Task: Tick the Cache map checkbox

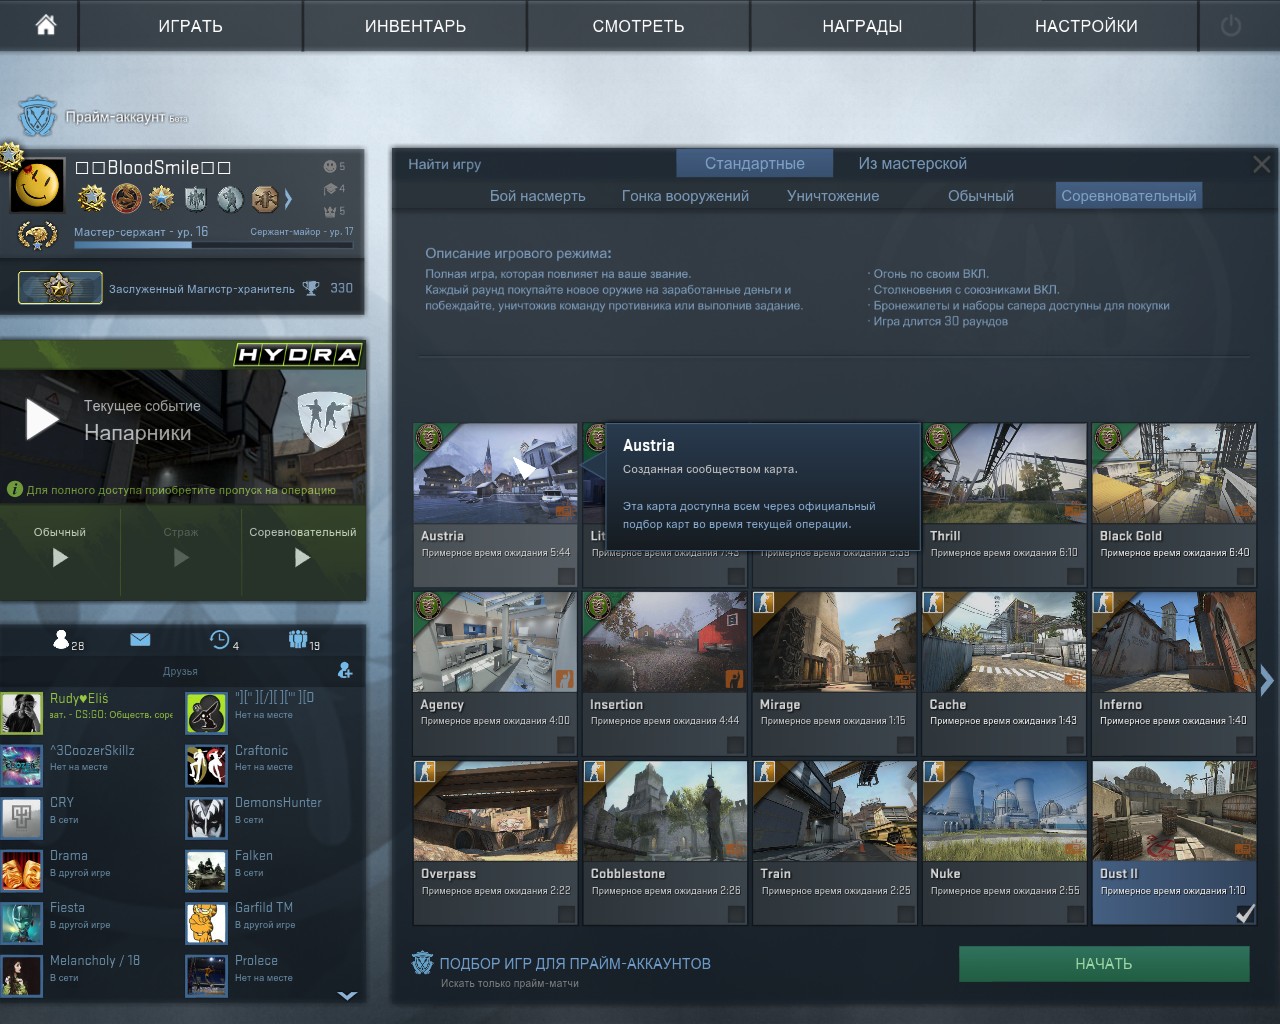Action: click(1075, 745)
